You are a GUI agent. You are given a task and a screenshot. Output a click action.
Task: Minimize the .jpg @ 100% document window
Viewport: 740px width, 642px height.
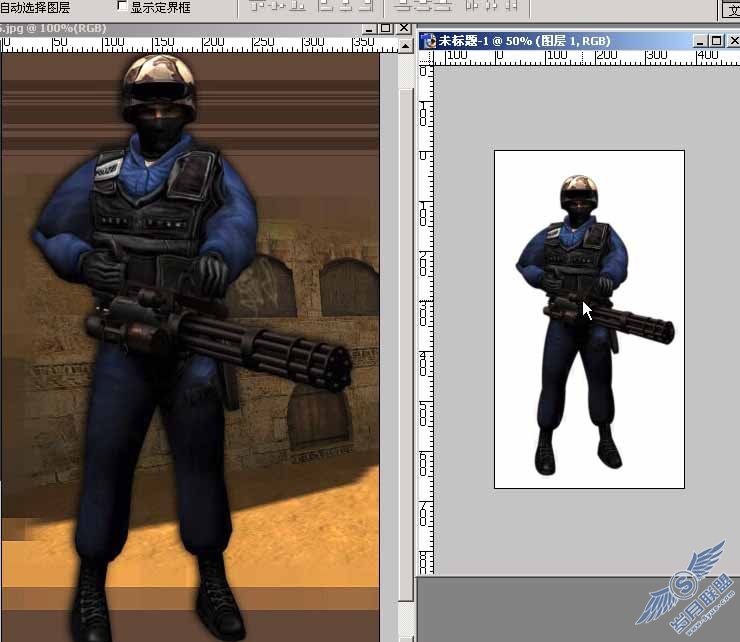point(370,28)
